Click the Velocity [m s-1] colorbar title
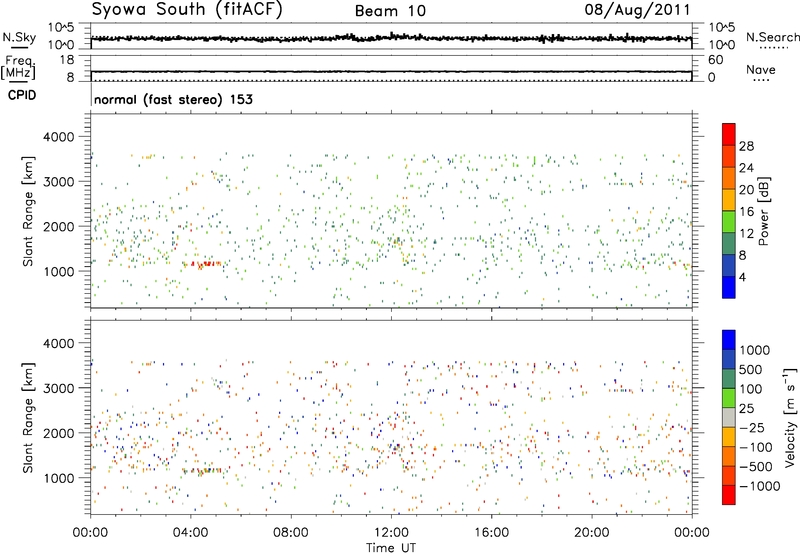Image resolution: width=800 pixels, height=554 pixels. coord(790,417)
